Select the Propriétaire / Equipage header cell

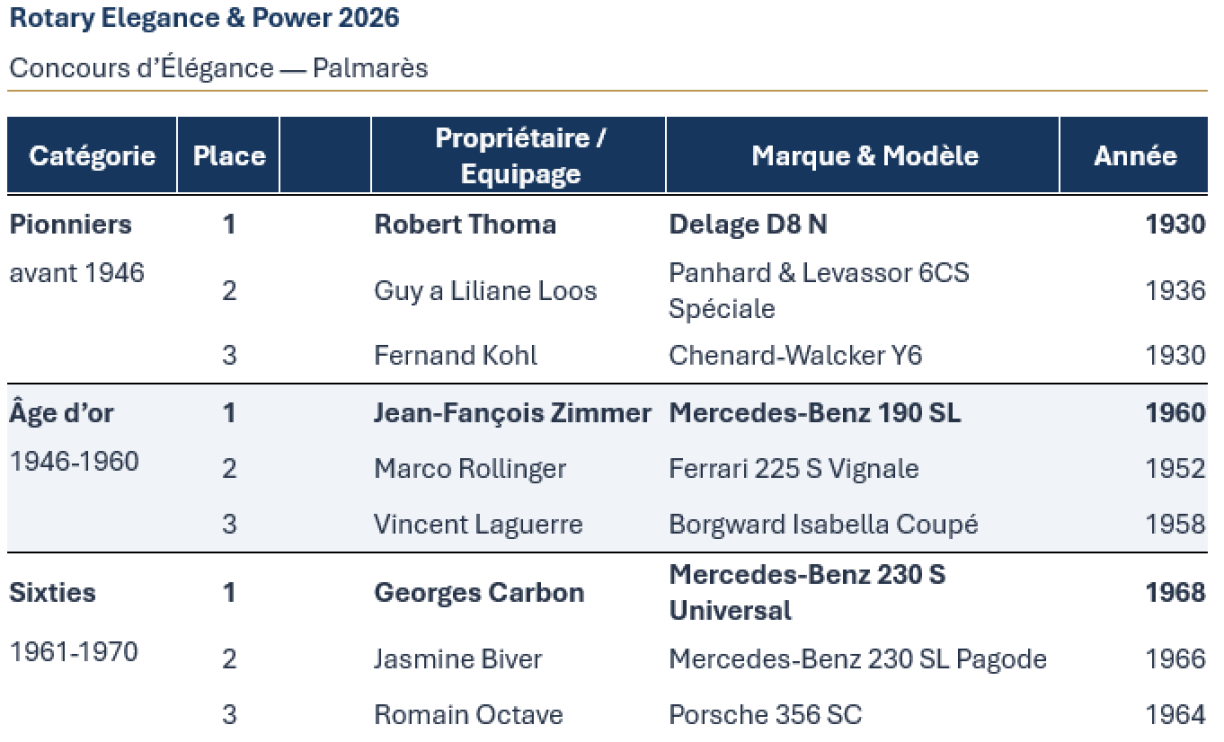pos(520,156)
